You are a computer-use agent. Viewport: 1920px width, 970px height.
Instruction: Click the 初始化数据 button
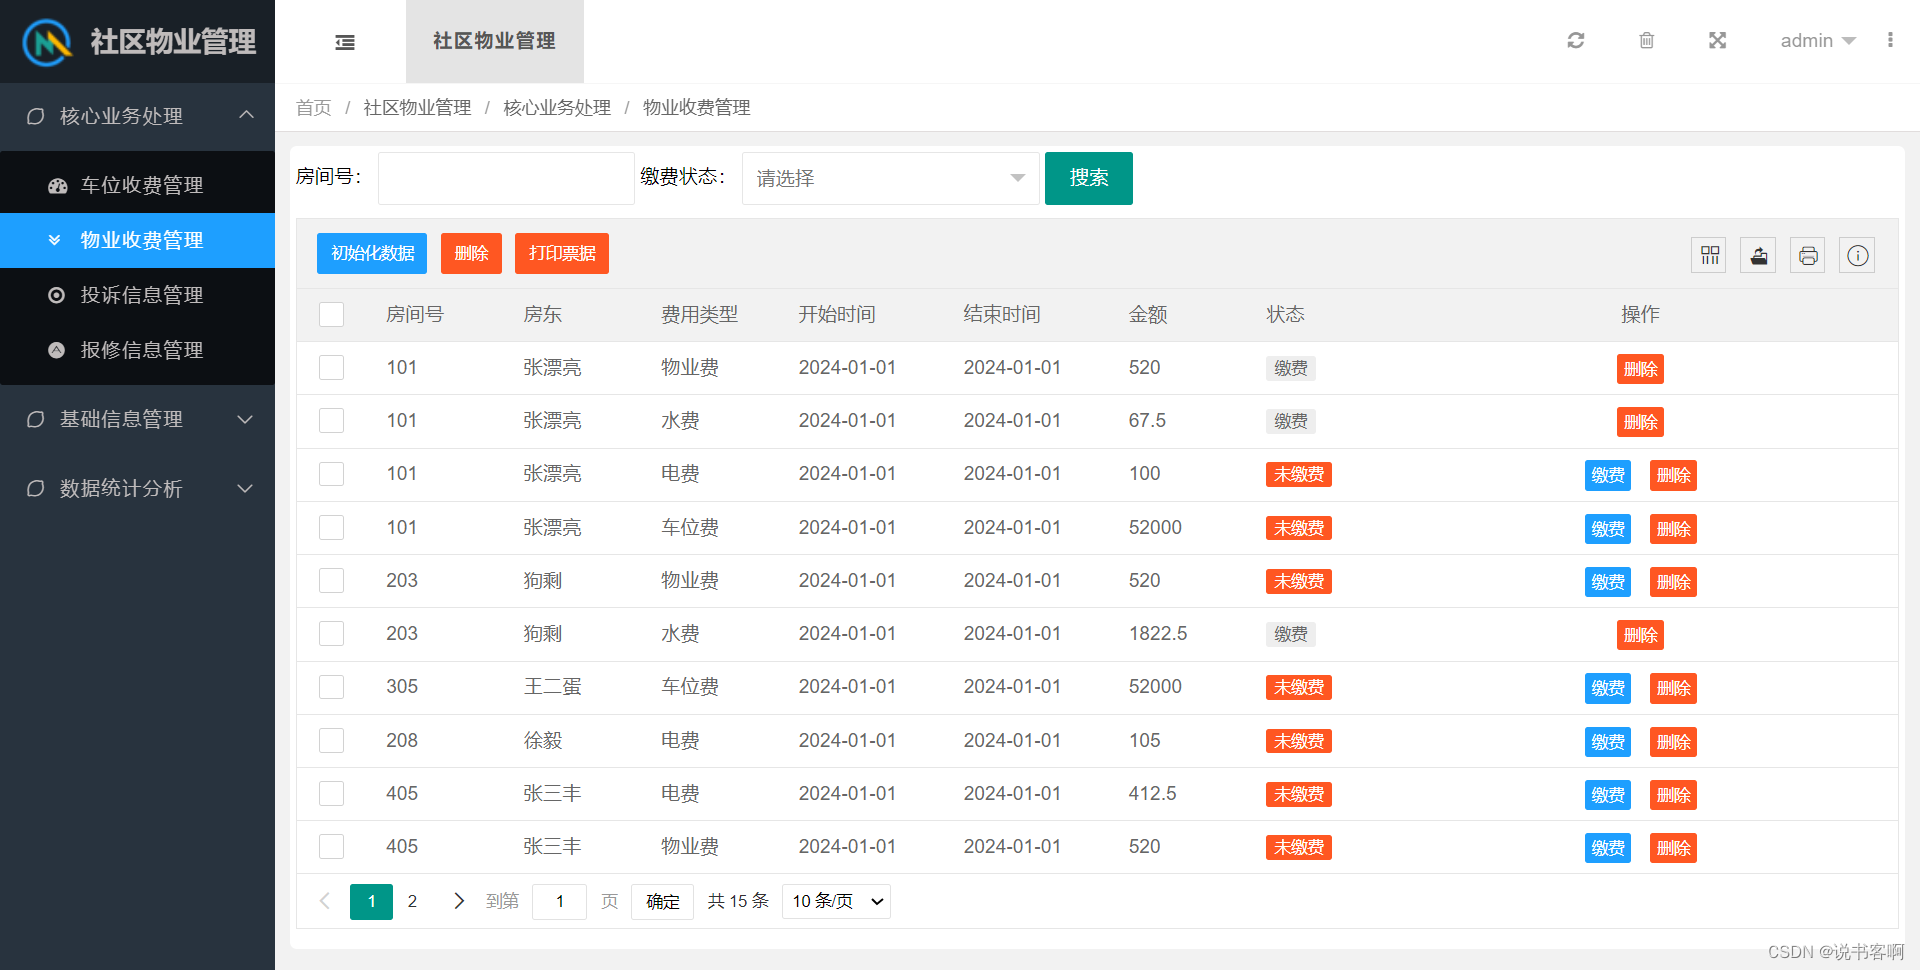click(x=372, y=253)
